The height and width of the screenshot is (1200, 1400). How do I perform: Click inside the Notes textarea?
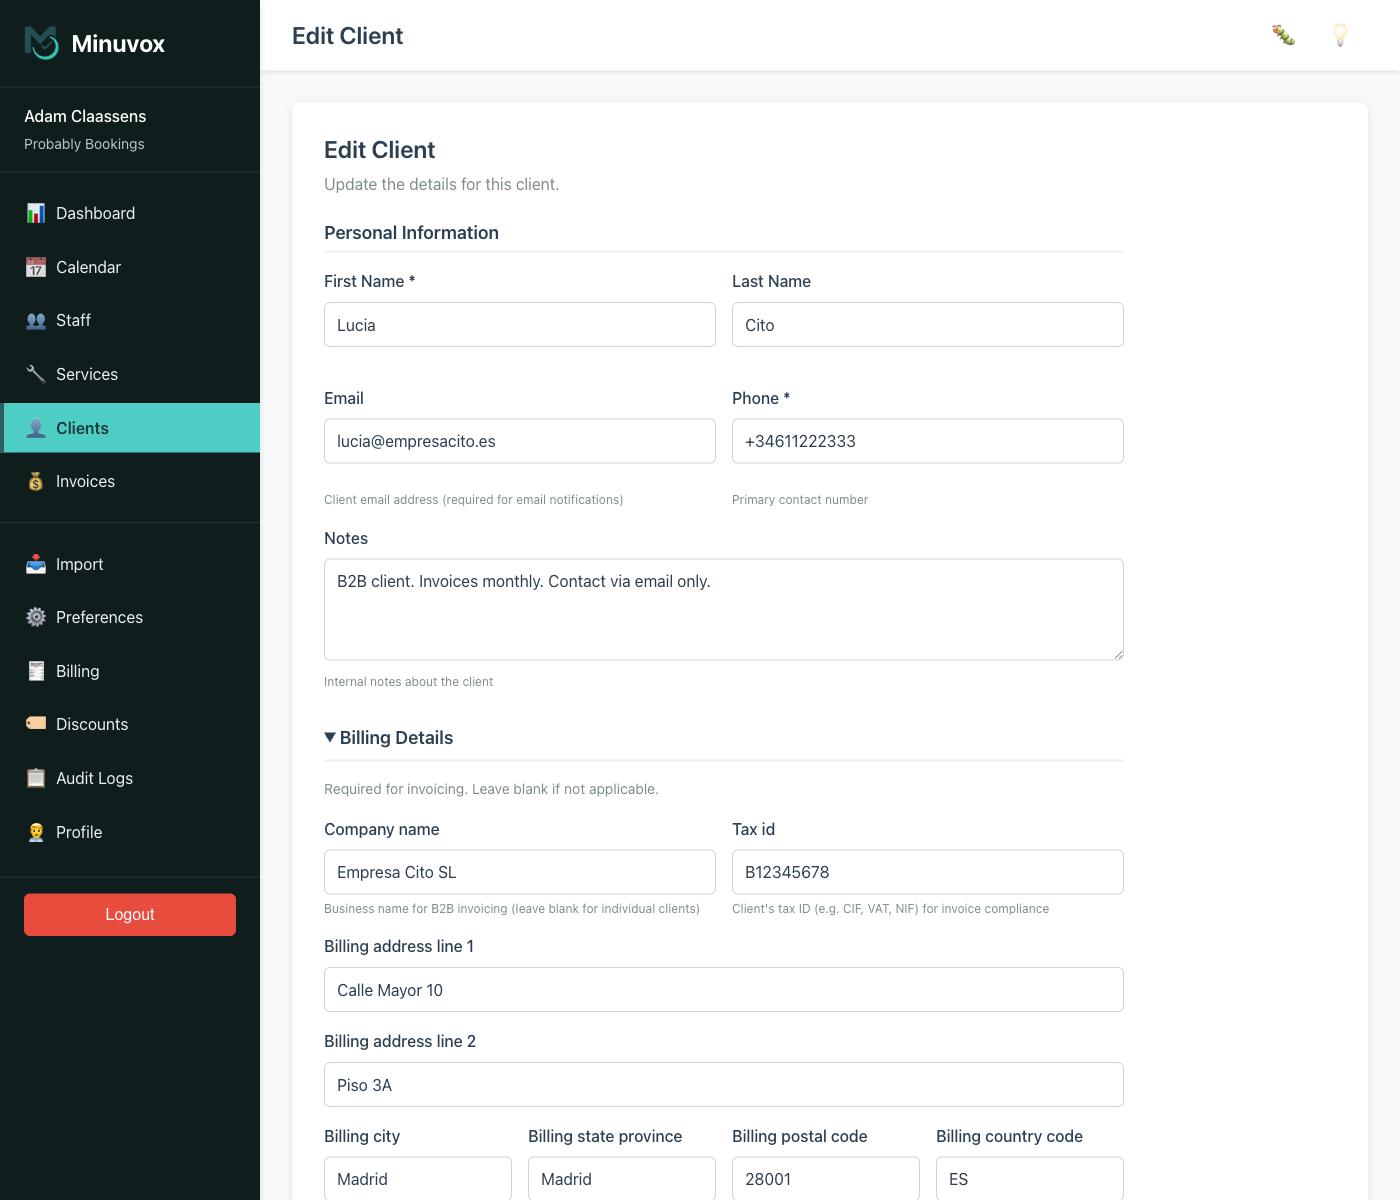(x=723, y=609)
